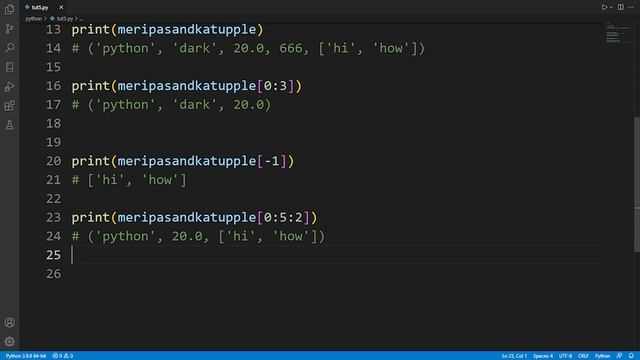Go to line via Ln 23, Col 1

click(x=514, y=356)
